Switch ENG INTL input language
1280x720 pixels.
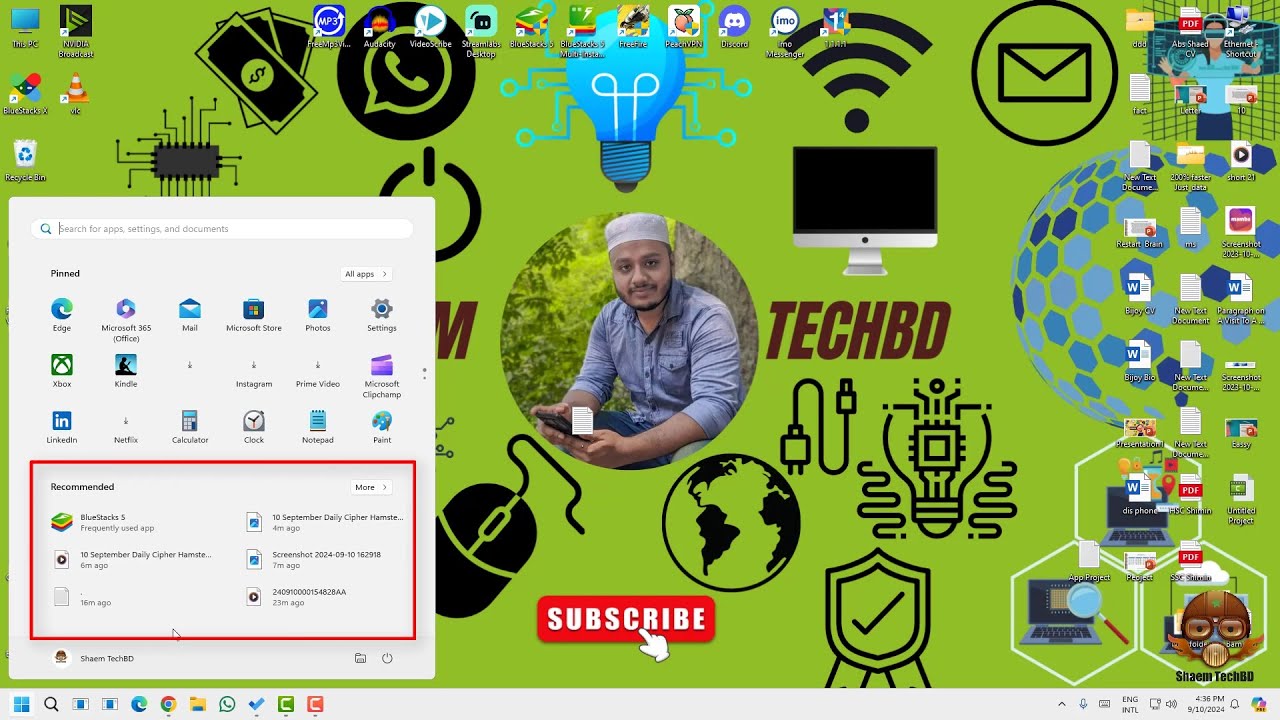pos(1130,704)
